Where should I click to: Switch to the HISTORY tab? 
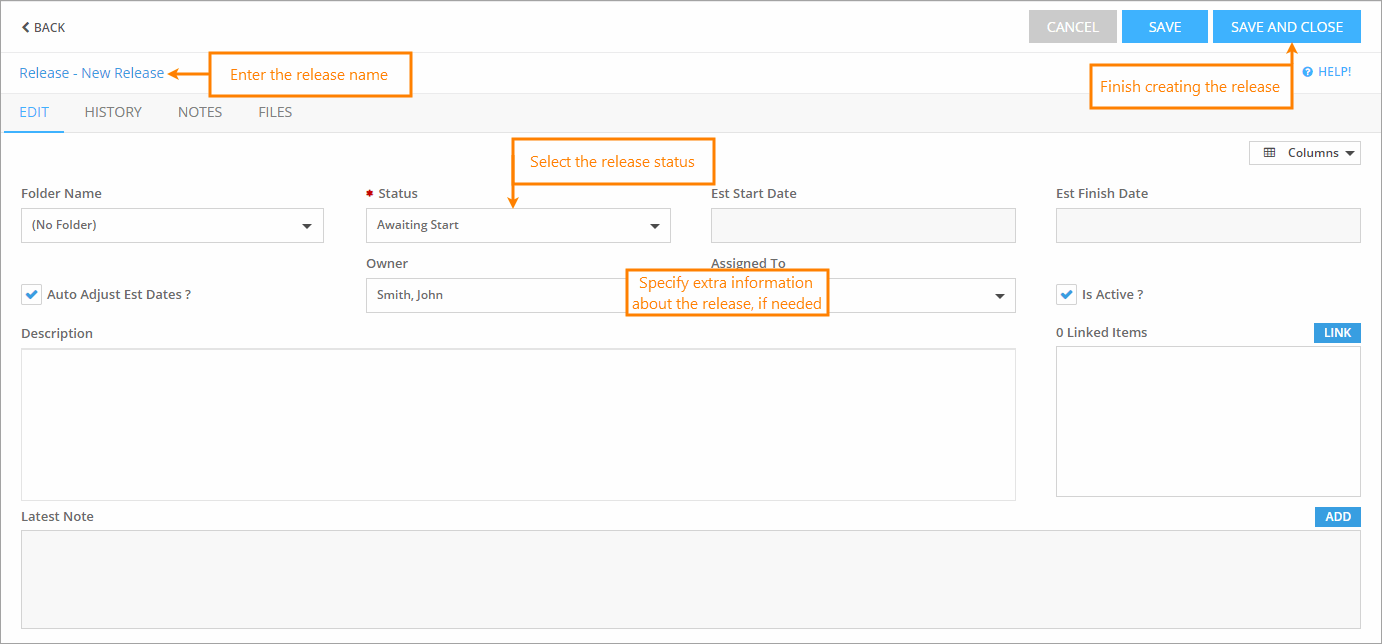[112, 112]
